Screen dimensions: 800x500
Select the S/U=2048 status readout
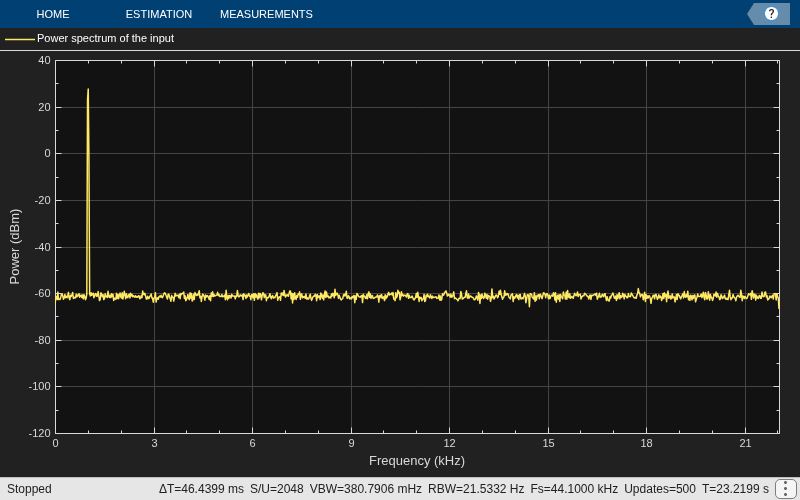(x=277, y=489)
